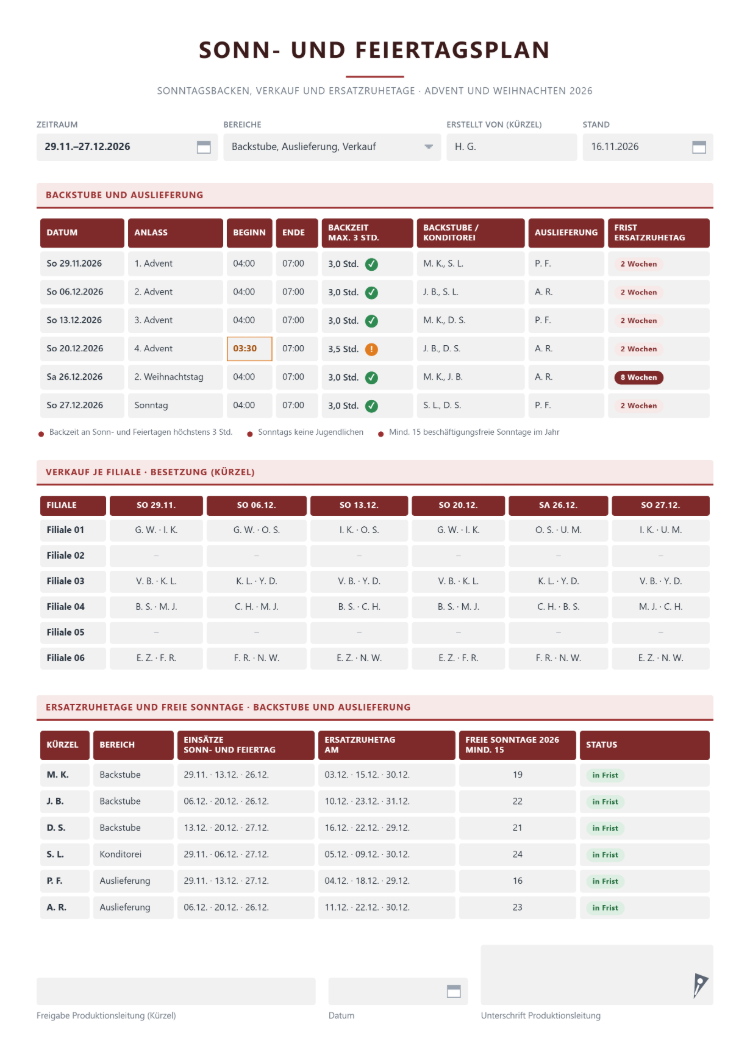The height and width of the screenshot is (1060, 750).
Task: Click the 8 Wochen badge for 26.12.2026
Action: 638,377
